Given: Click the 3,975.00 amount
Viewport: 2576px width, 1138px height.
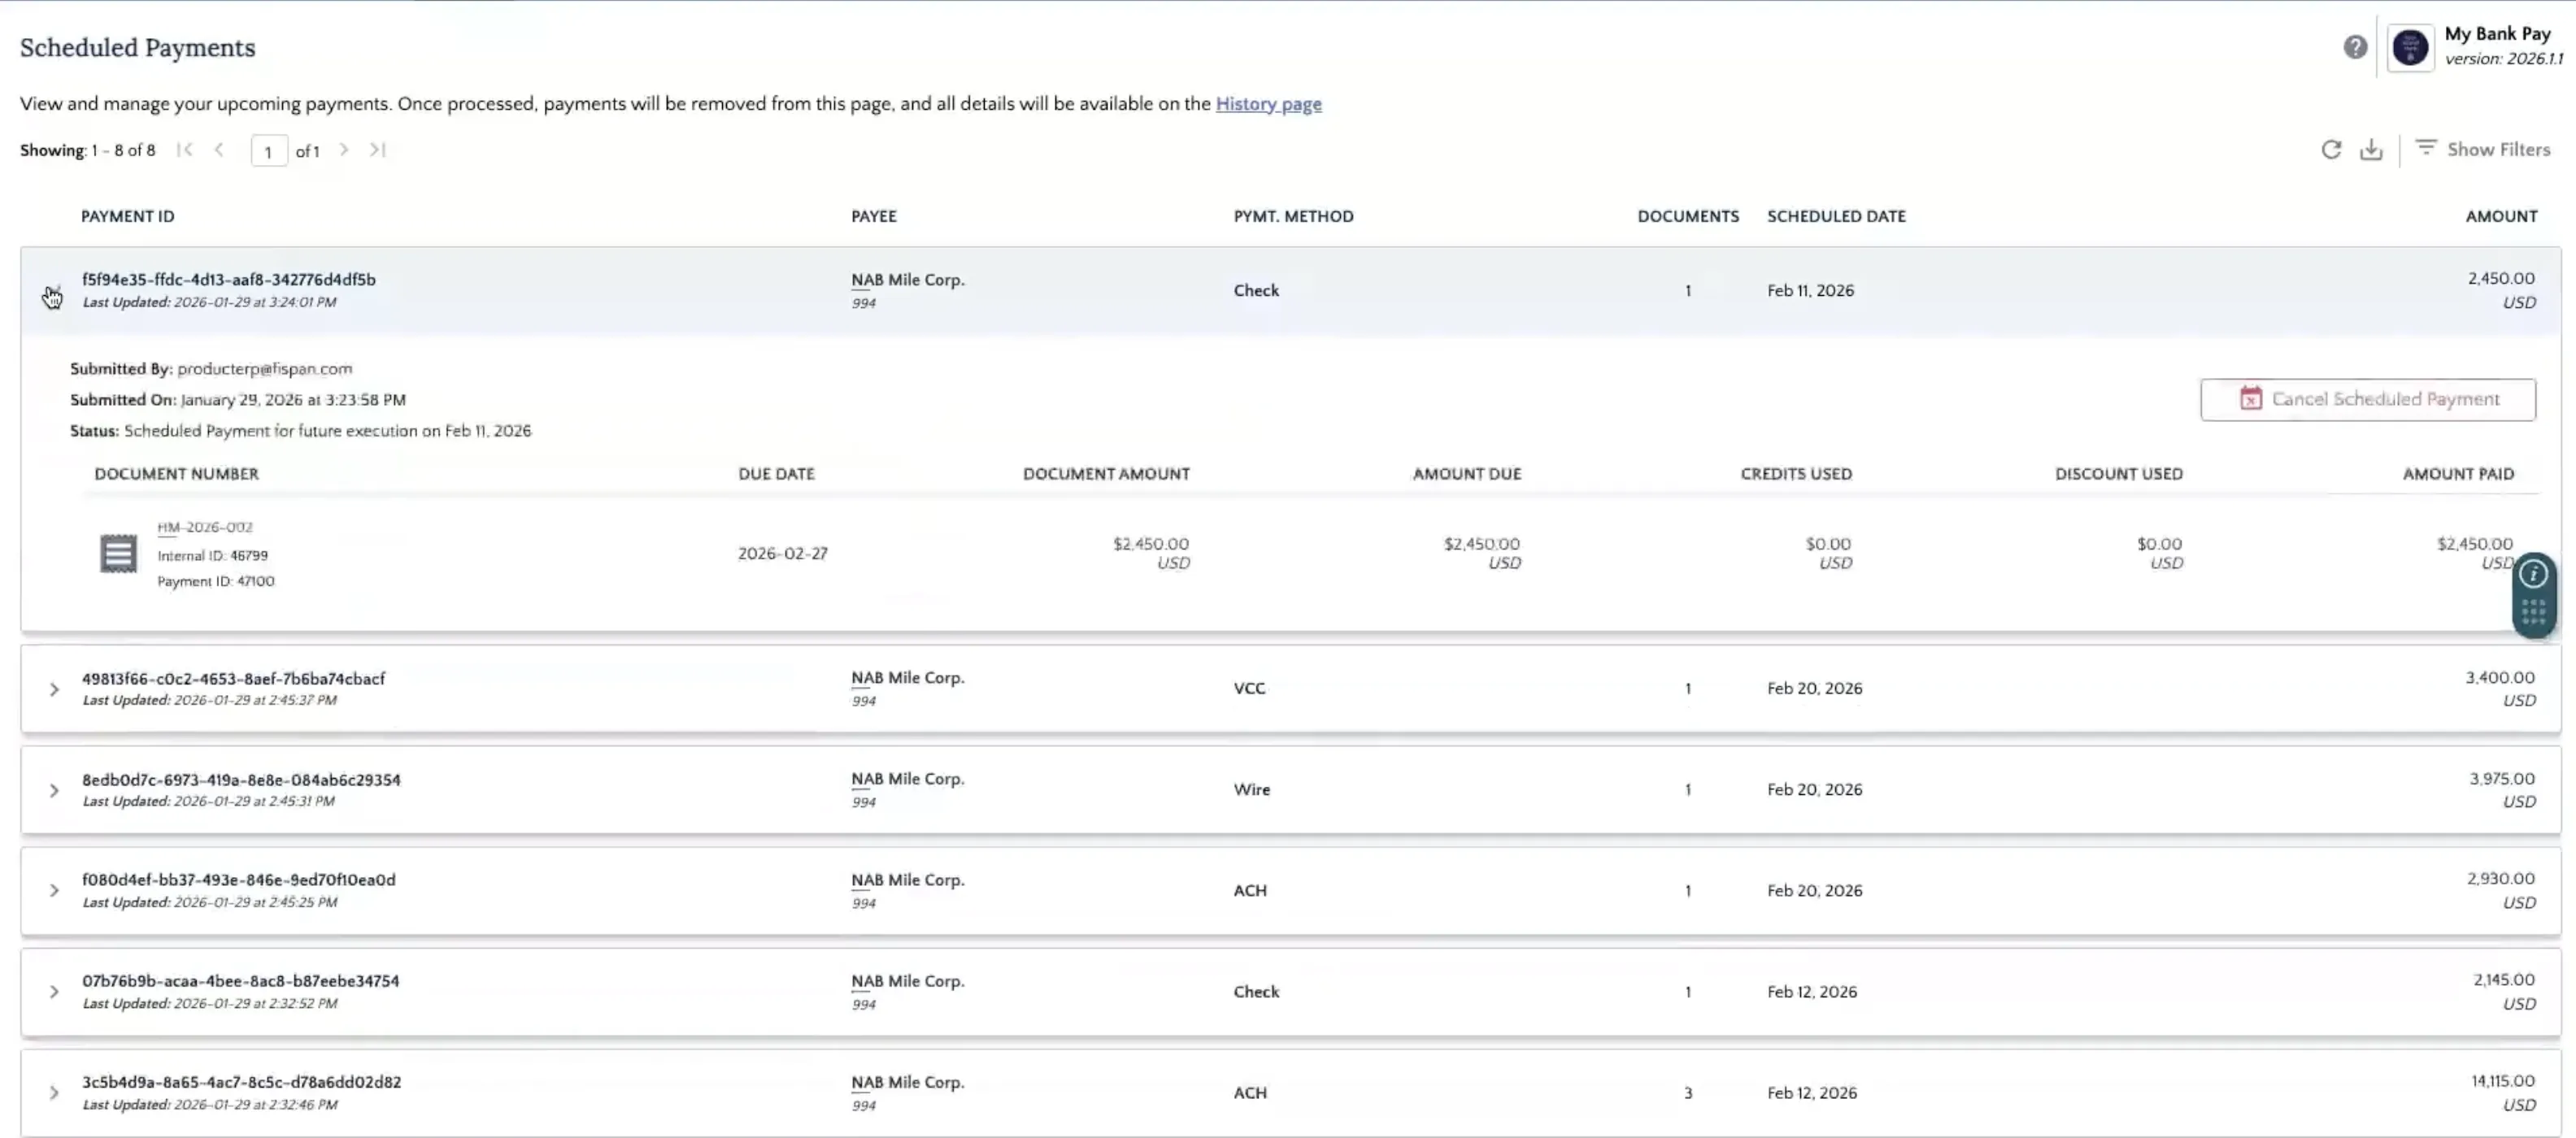Looking at the screenshot, I should click(x=2502, y=779).
